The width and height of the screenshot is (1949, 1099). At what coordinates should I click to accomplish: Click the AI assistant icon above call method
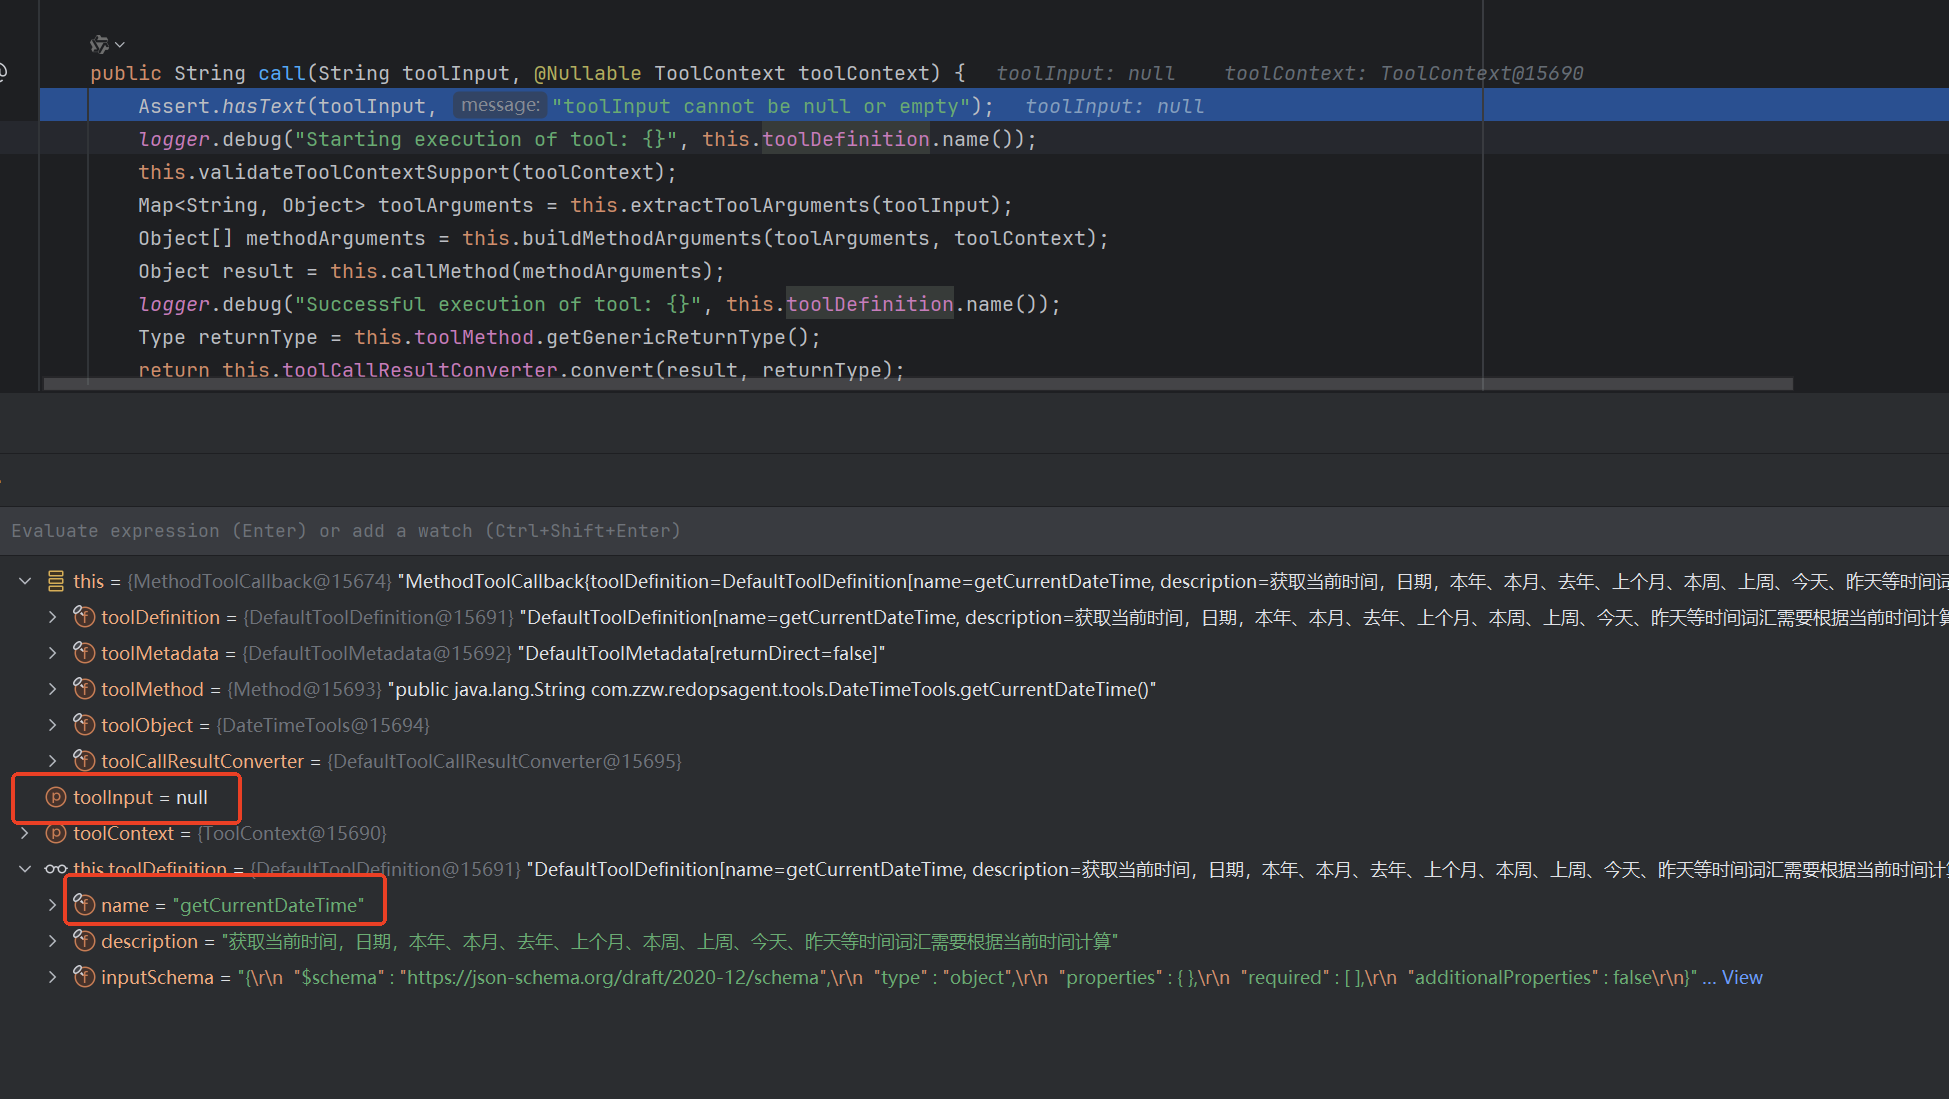[99, 45]
